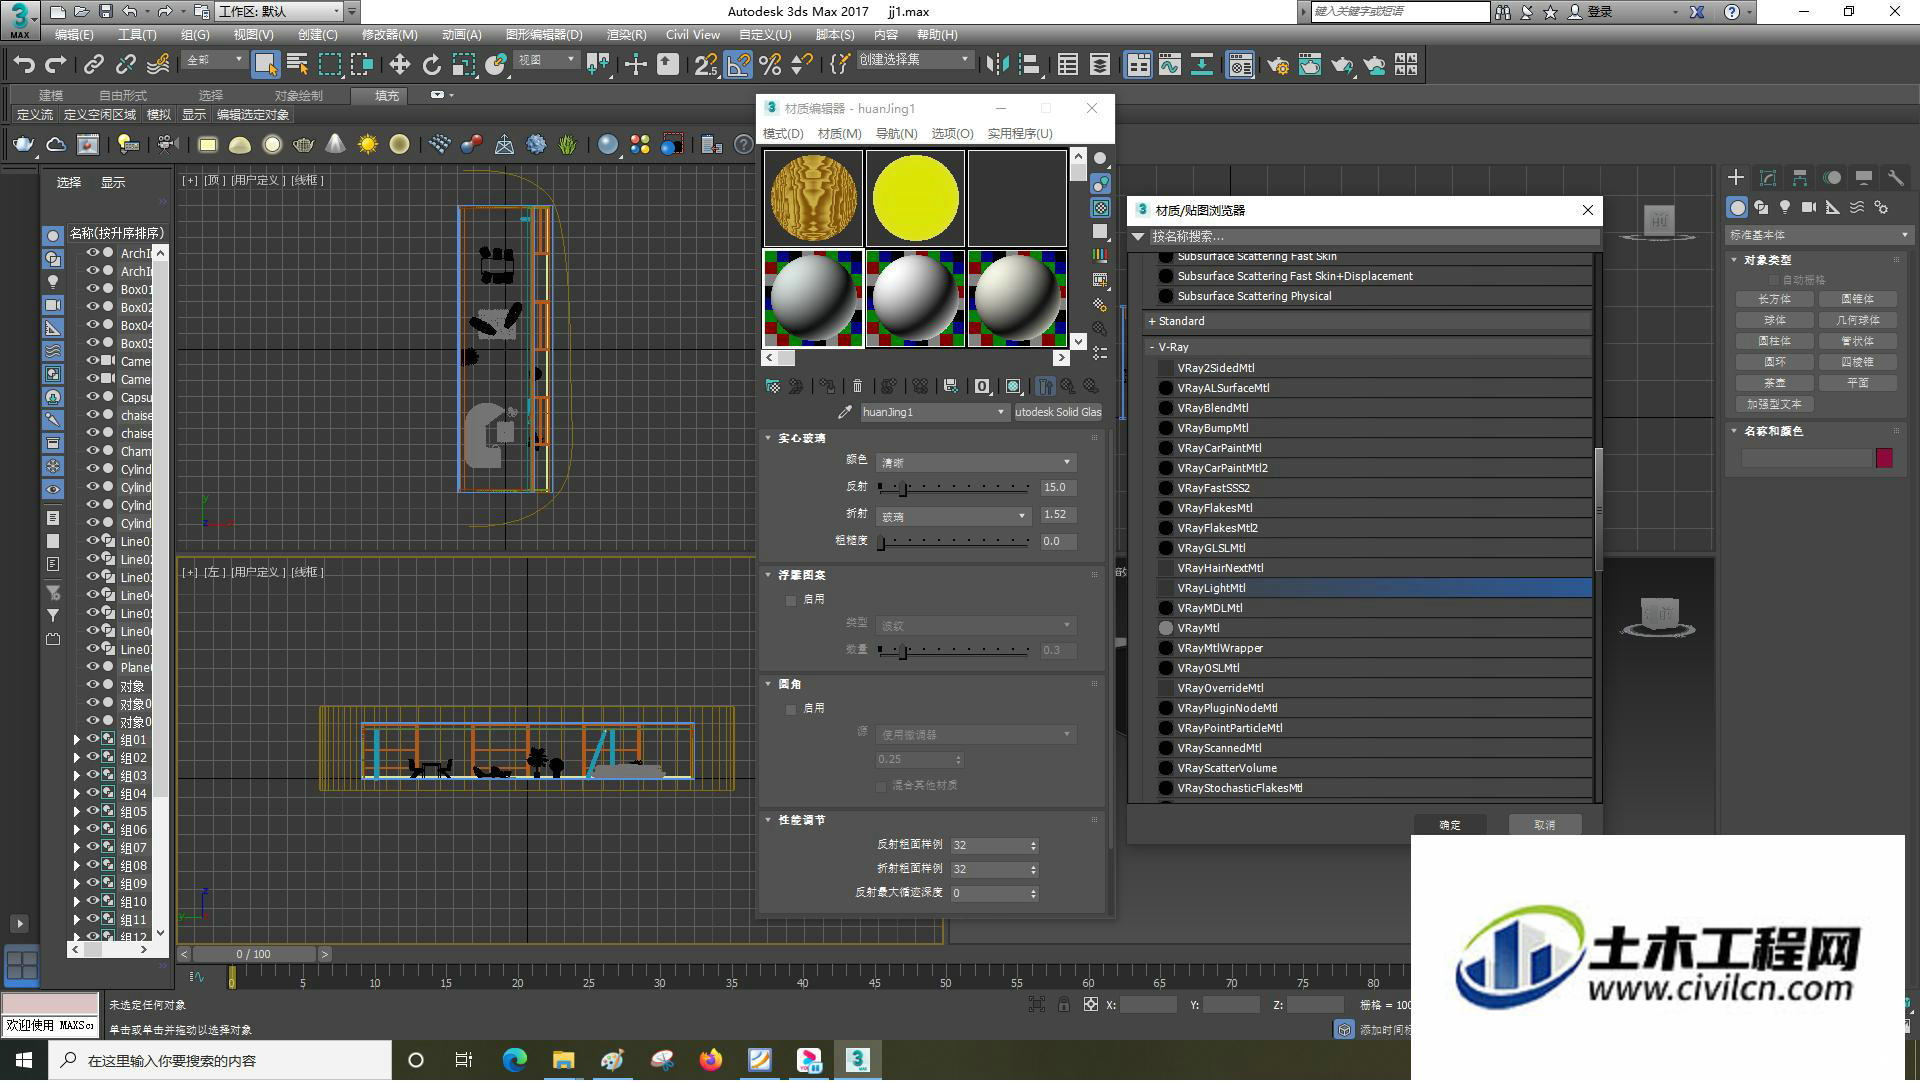Screen dimensions: 1920x1082
Task: Toggle visibility eye of 组05
Action: click(92, 811)
